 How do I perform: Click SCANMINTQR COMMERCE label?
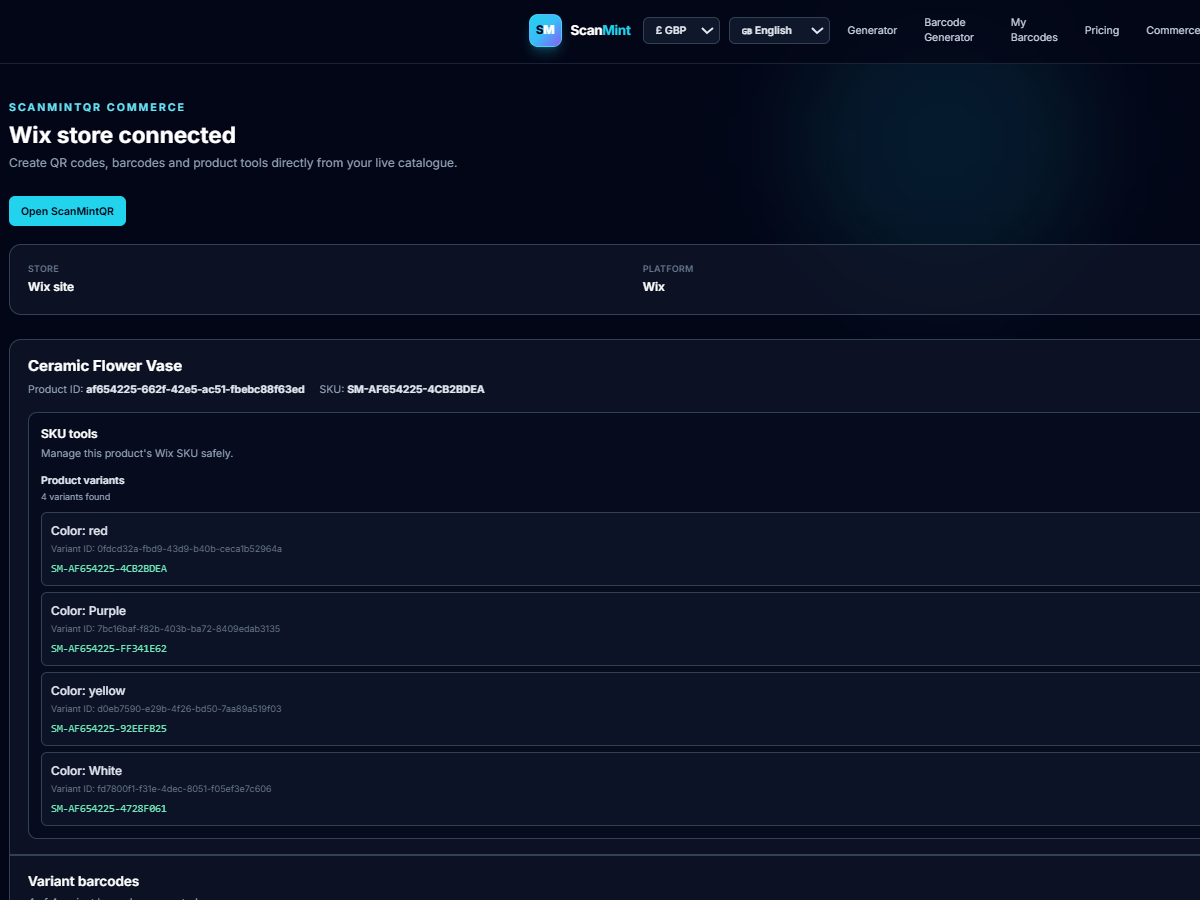point(97,107)
